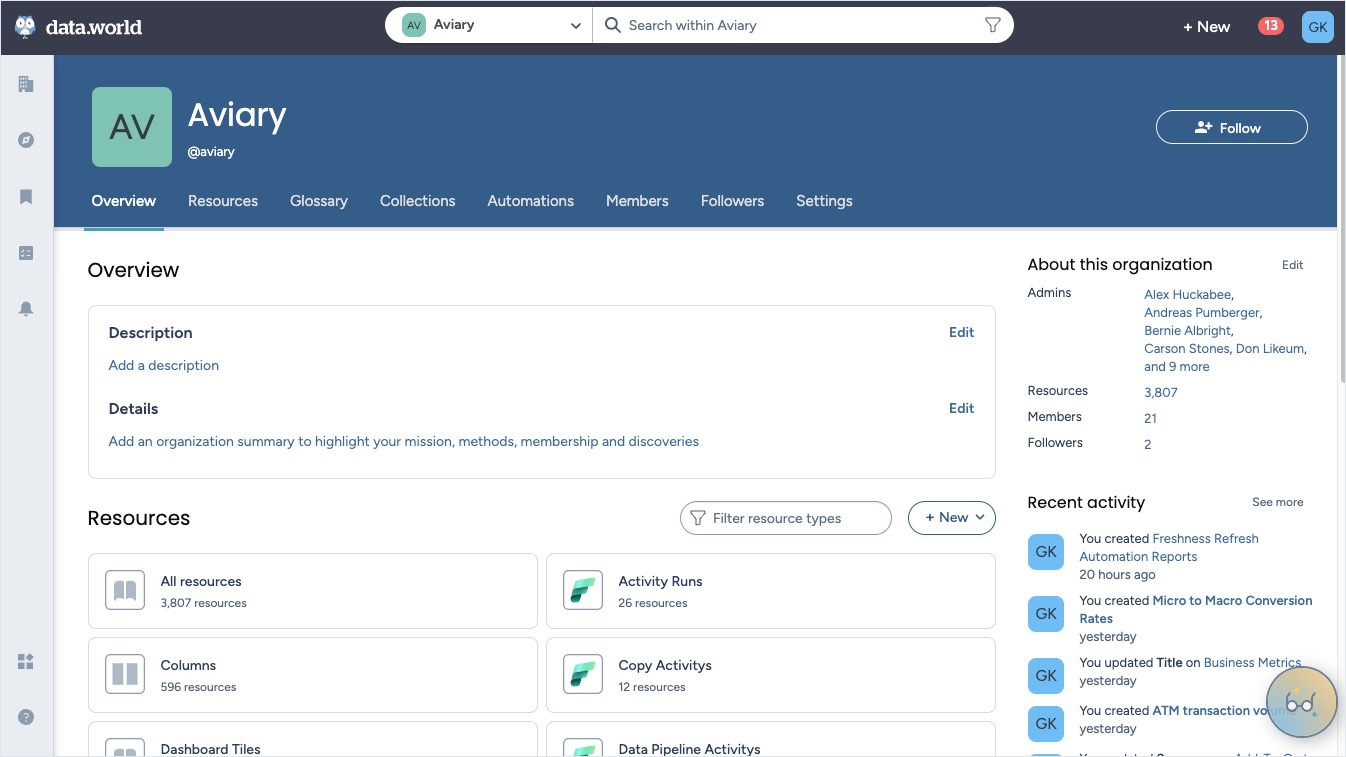Switch to the Resources tab

pos(223,201)
